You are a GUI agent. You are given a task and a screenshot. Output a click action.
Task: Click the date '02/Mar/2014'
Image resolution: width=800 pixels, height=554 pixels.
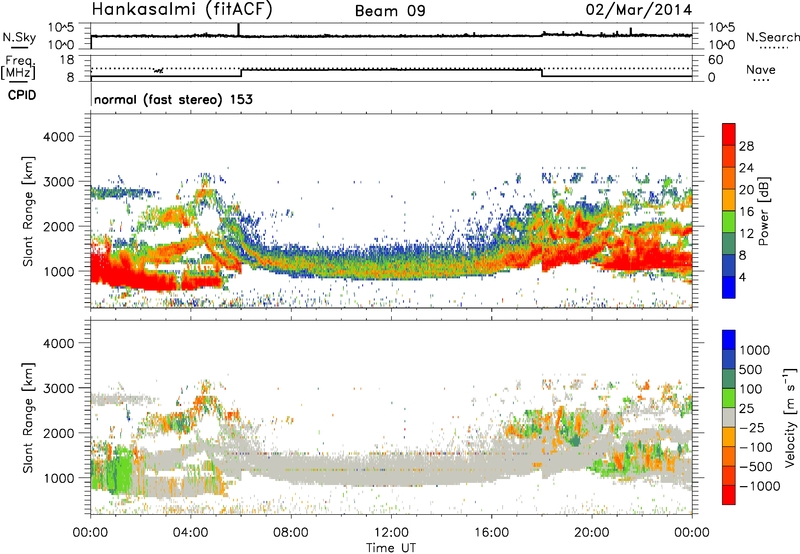point(638,10)
